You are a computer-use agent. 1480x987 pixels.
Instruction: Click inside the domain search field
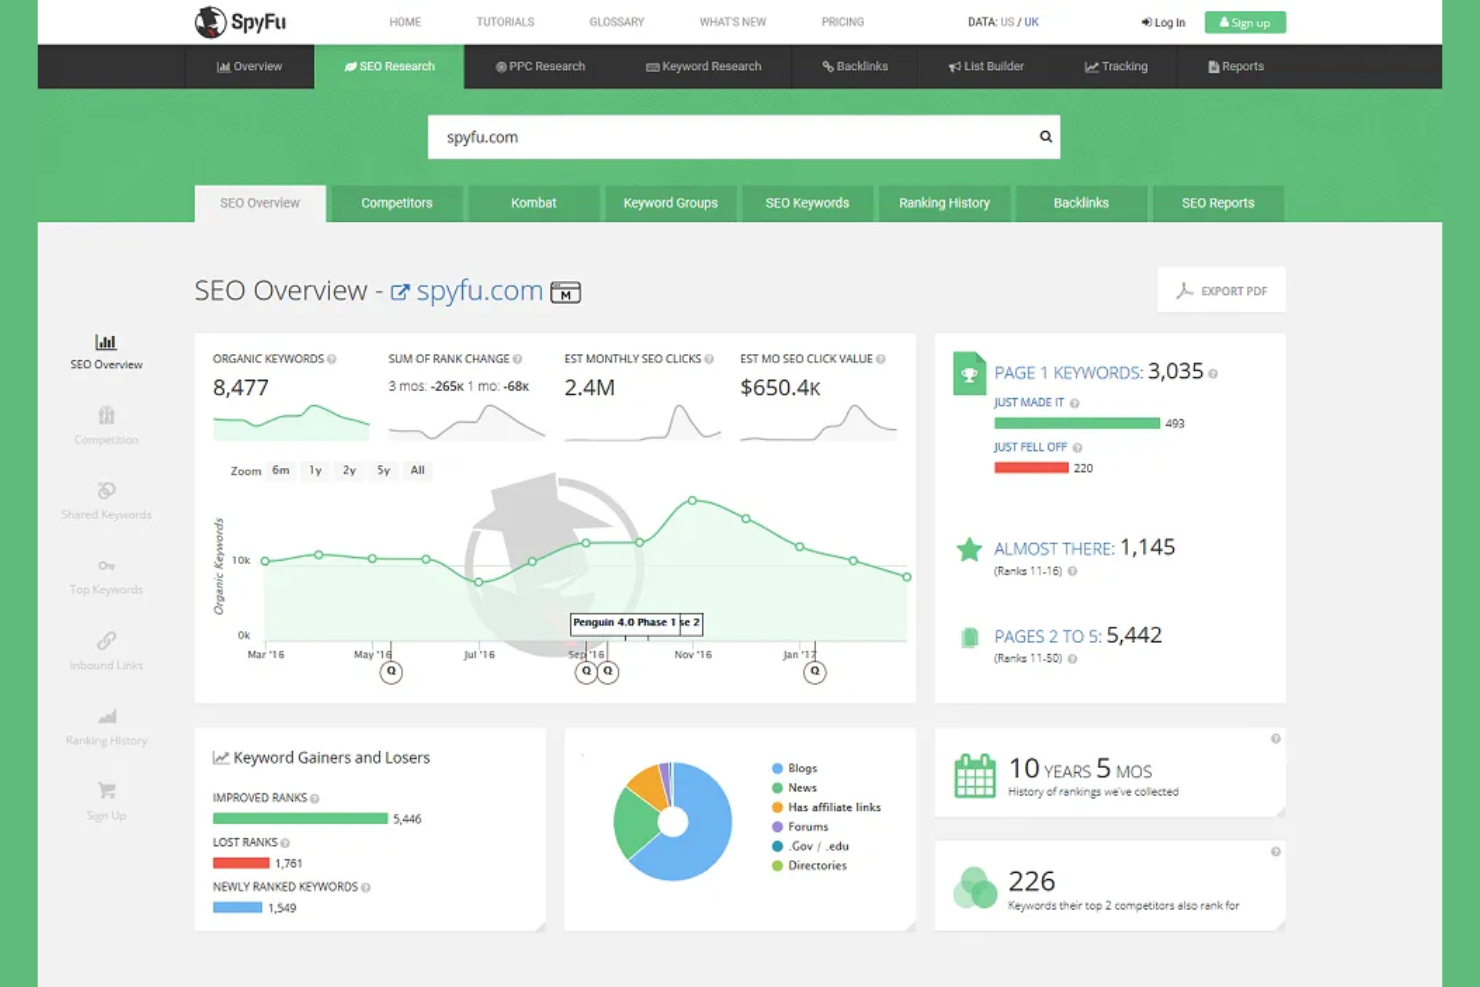point(700,136)
